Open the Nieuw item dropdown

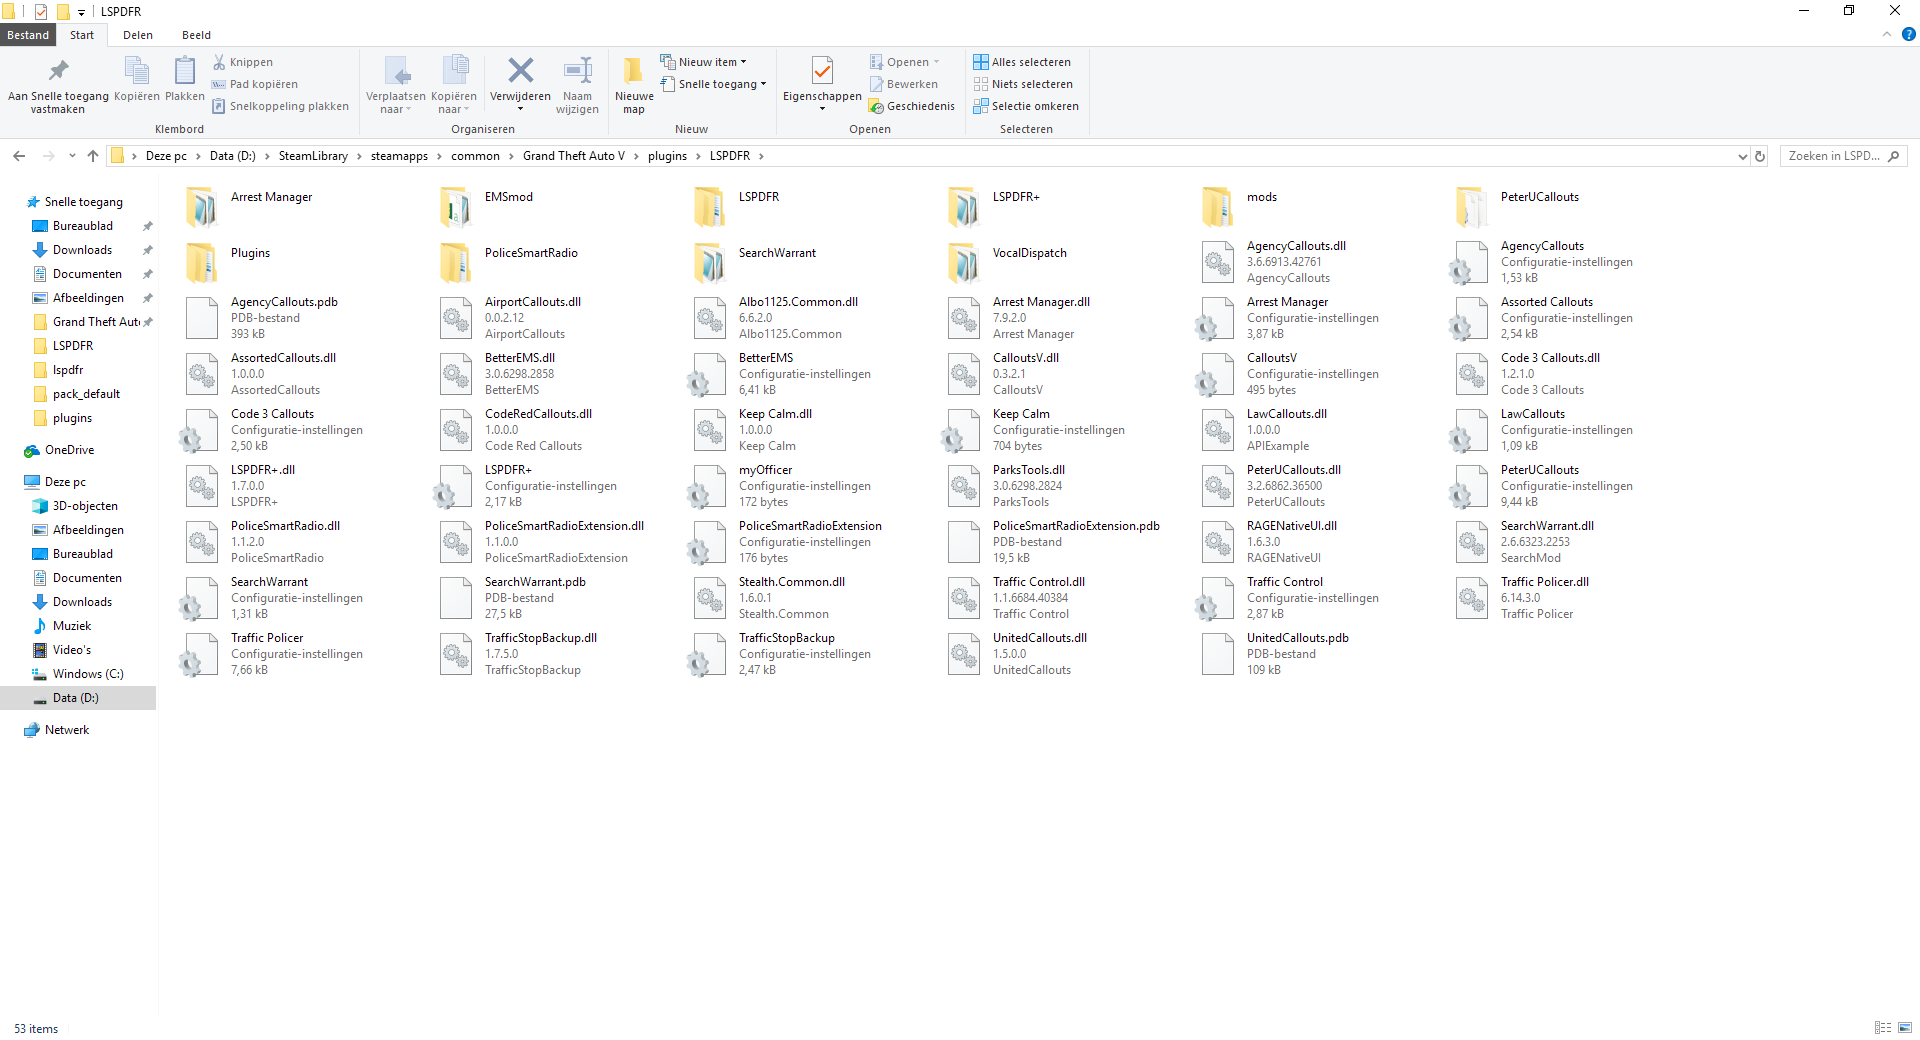(x=704, y=62)
